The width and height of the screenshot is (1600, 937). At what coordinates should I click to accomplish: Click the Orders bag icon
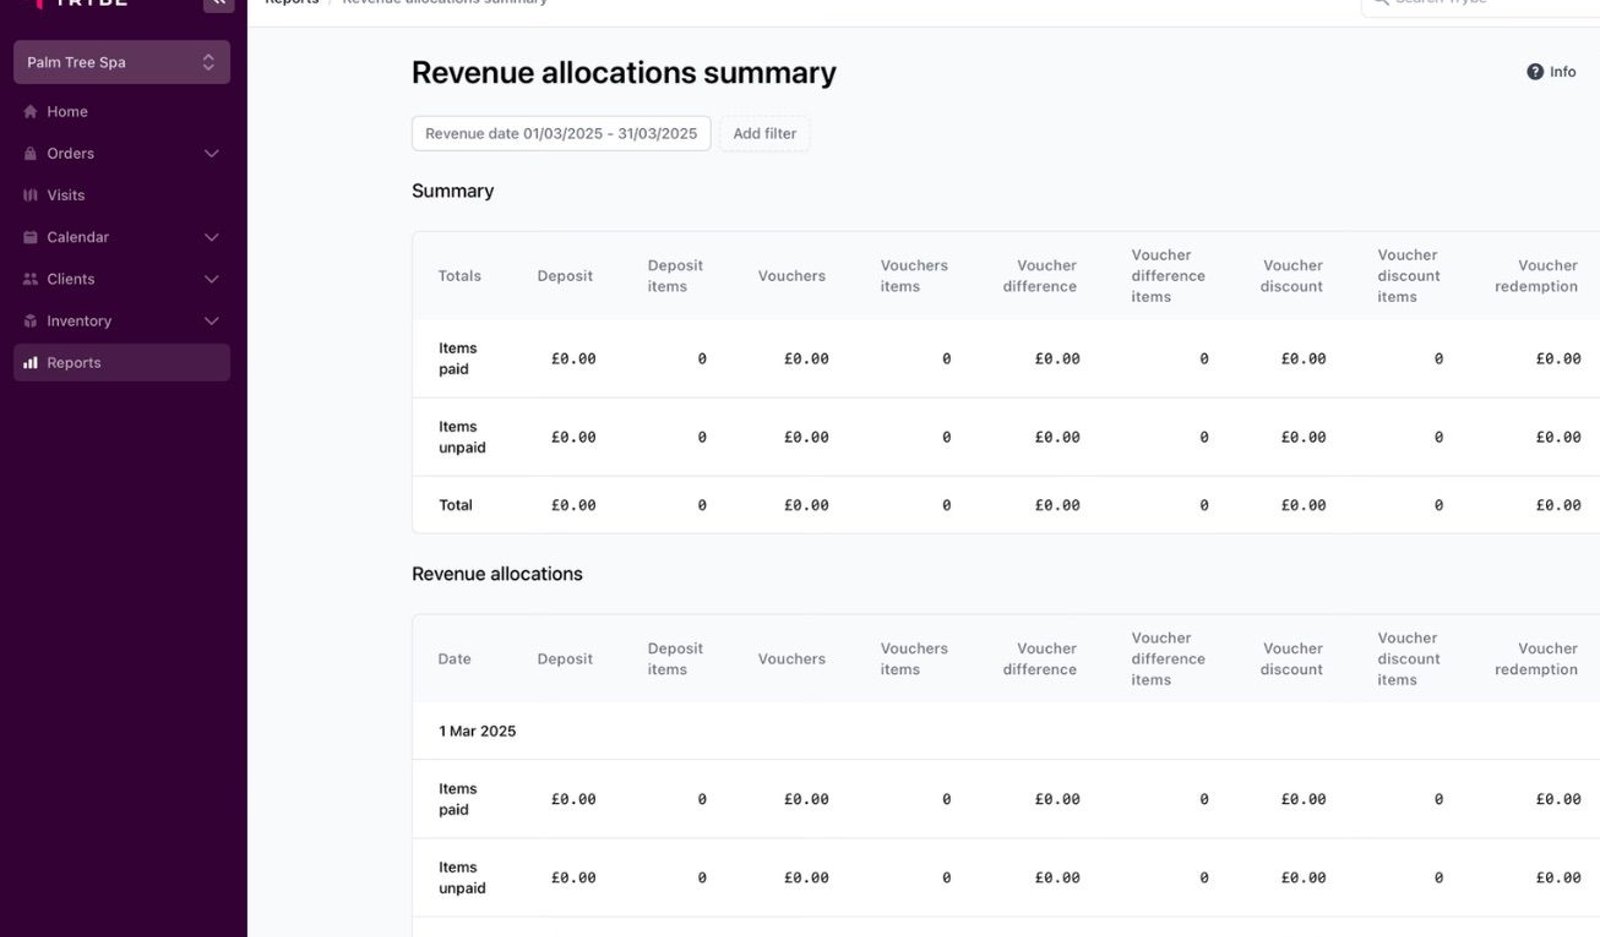pos(30,154)
